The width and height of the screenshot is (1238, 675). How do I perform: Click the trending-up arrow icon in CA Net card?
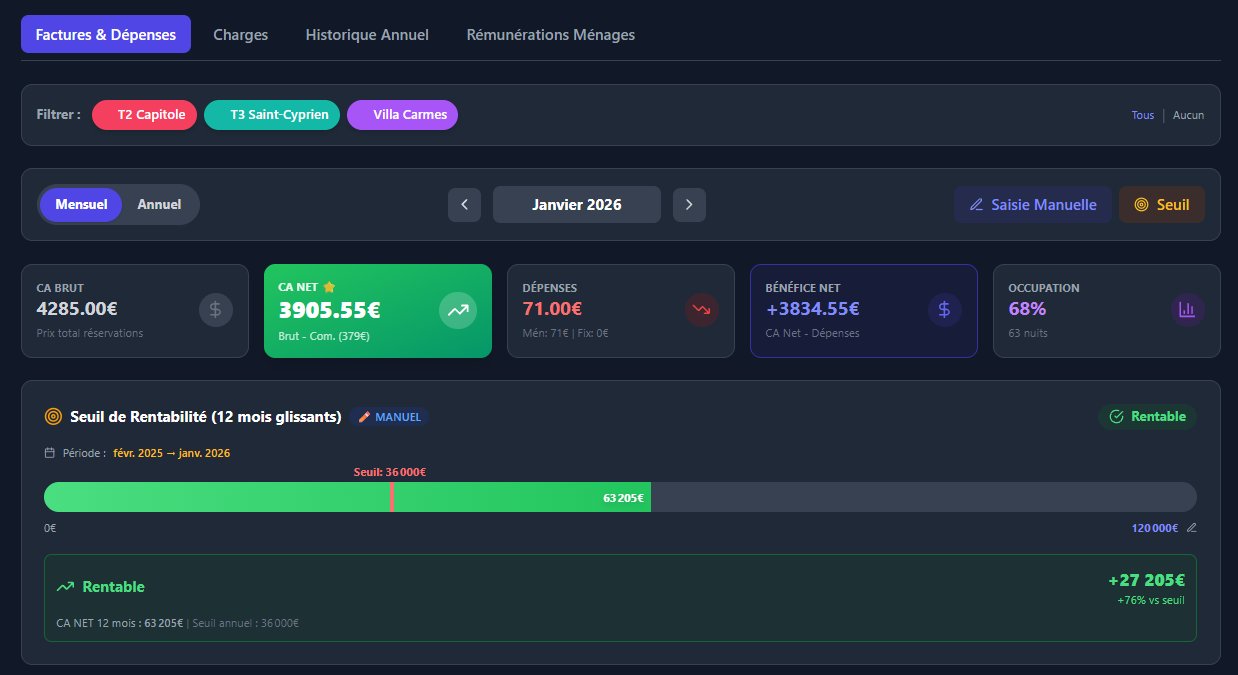pos(458,310)
